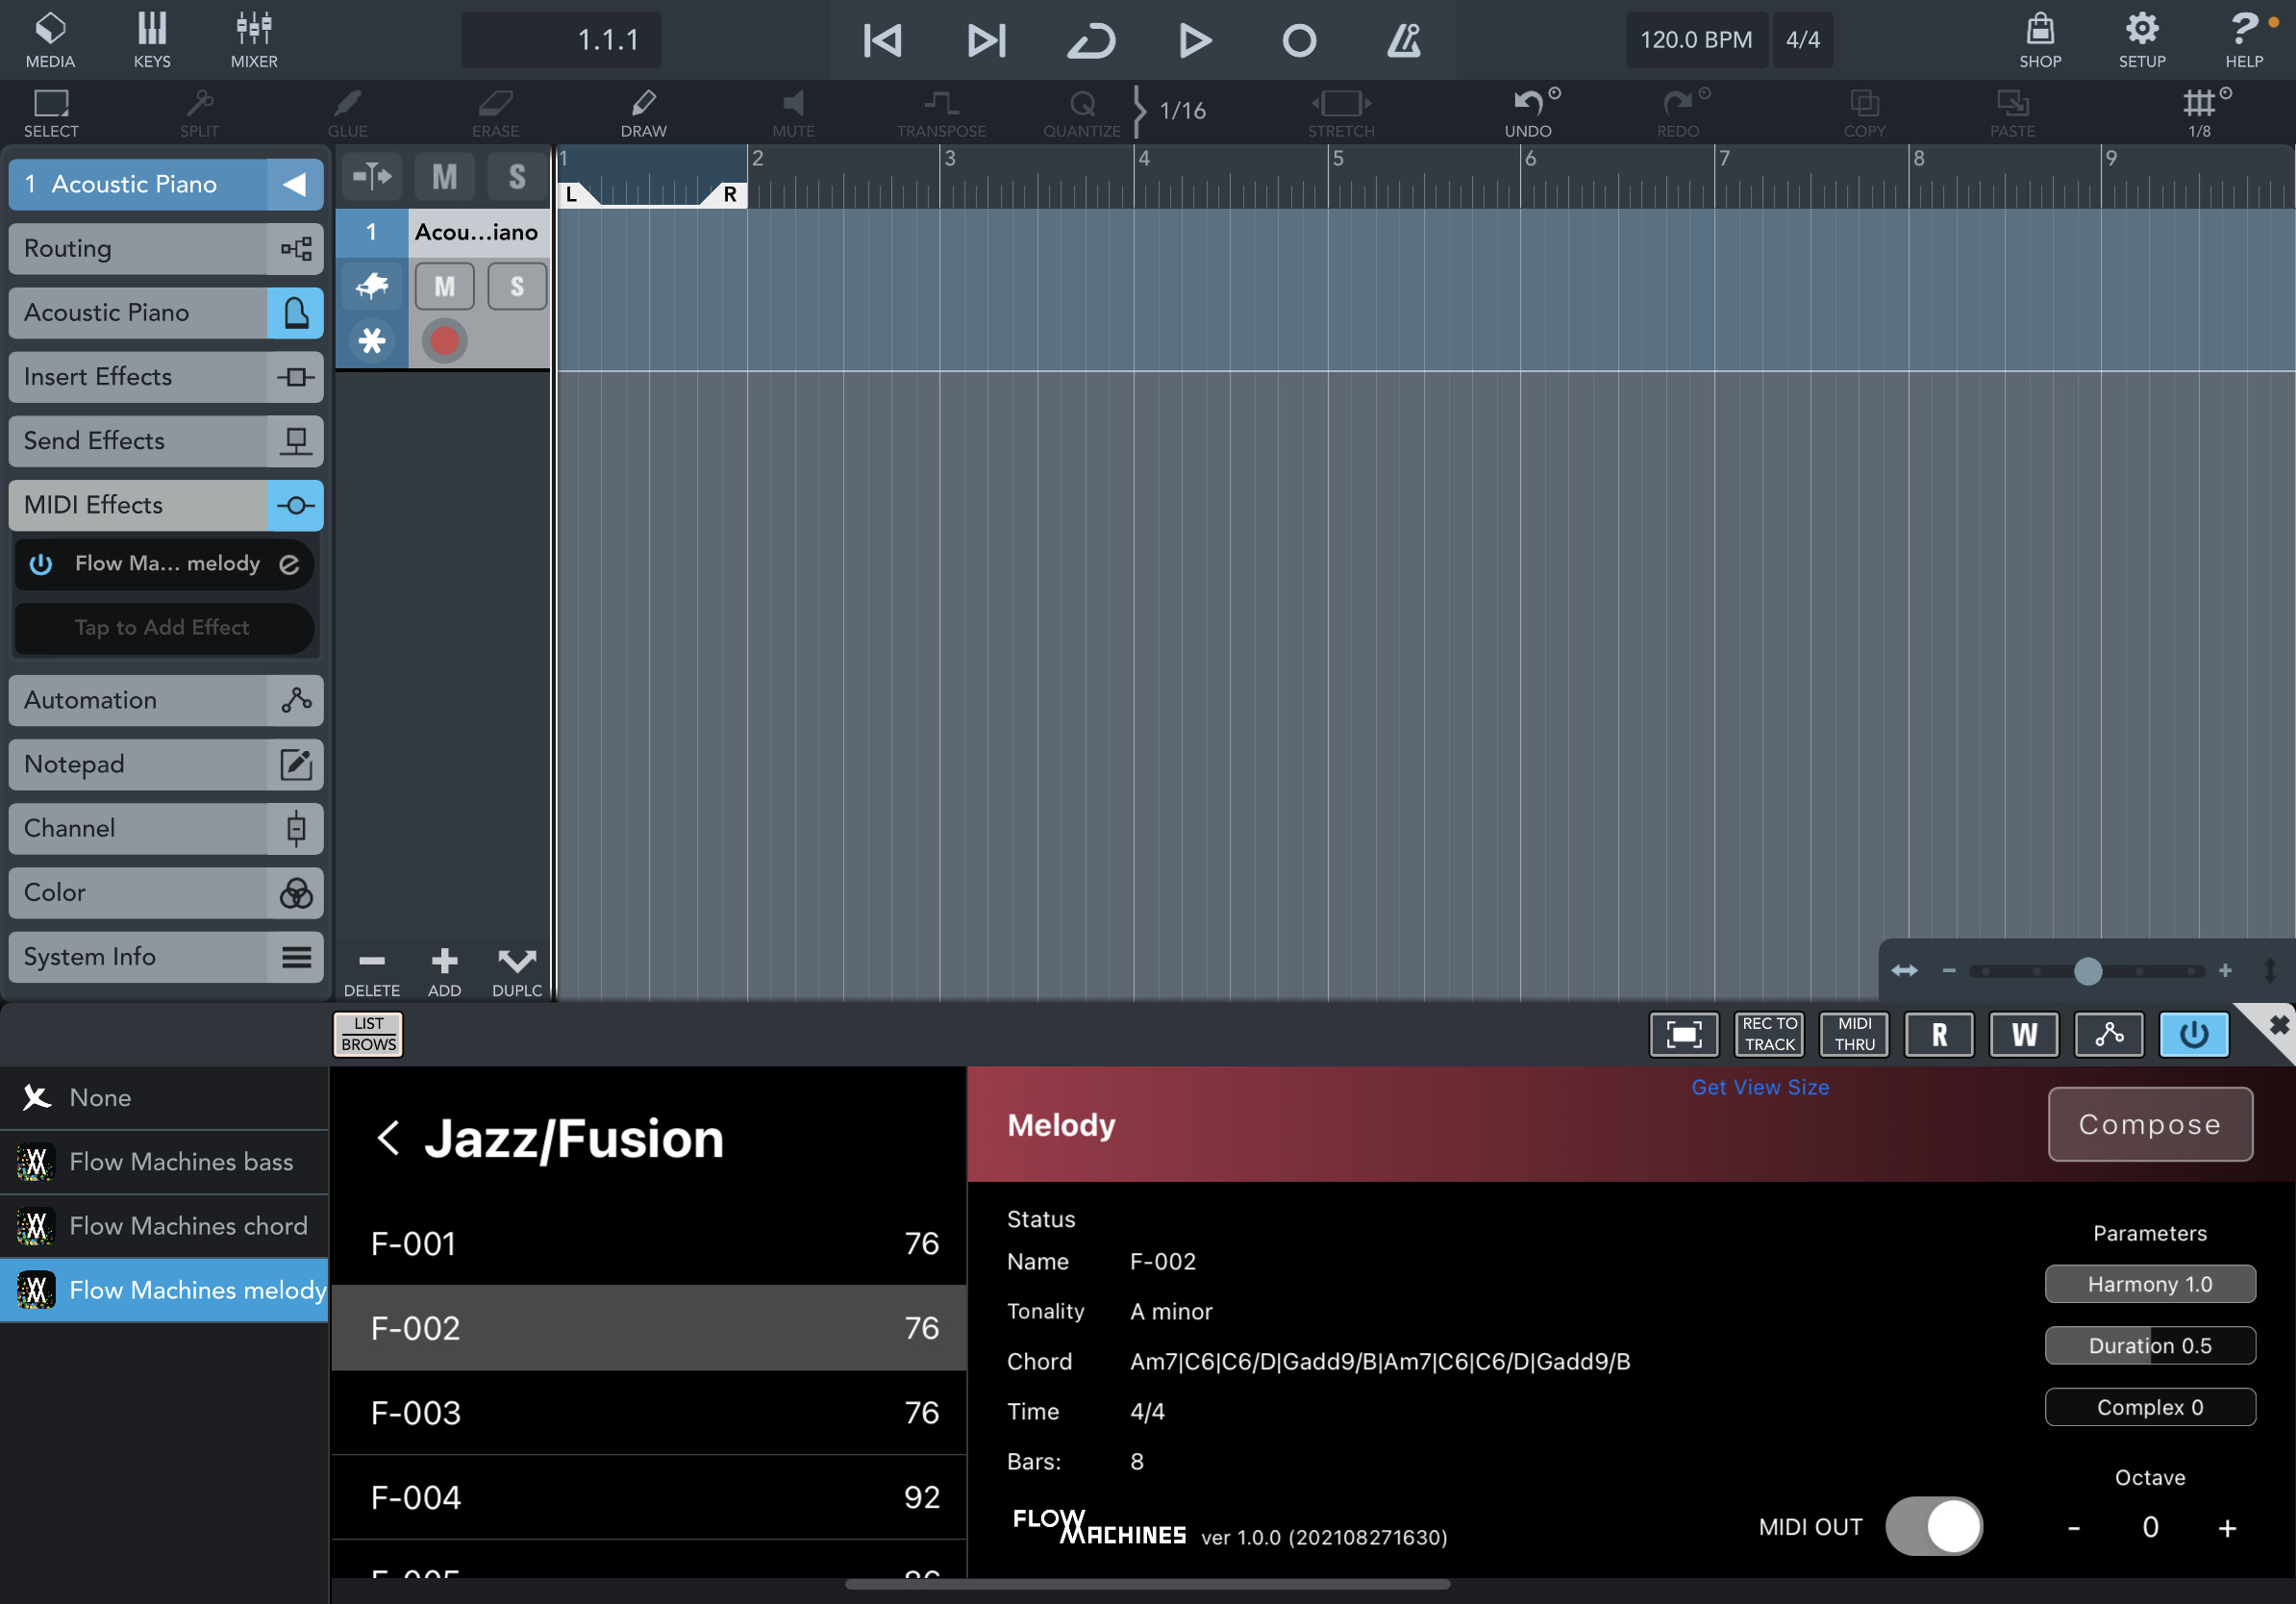Open the Acoustic Piano instrument section
Image resolution: width=2296 pixels, height=1604 pixels.
click(x=166, y=312)
